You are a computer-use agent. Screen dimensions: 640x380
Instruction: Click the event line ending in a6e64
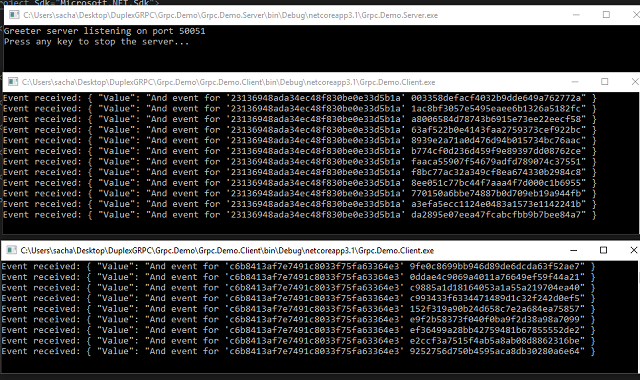click(298, 351)
